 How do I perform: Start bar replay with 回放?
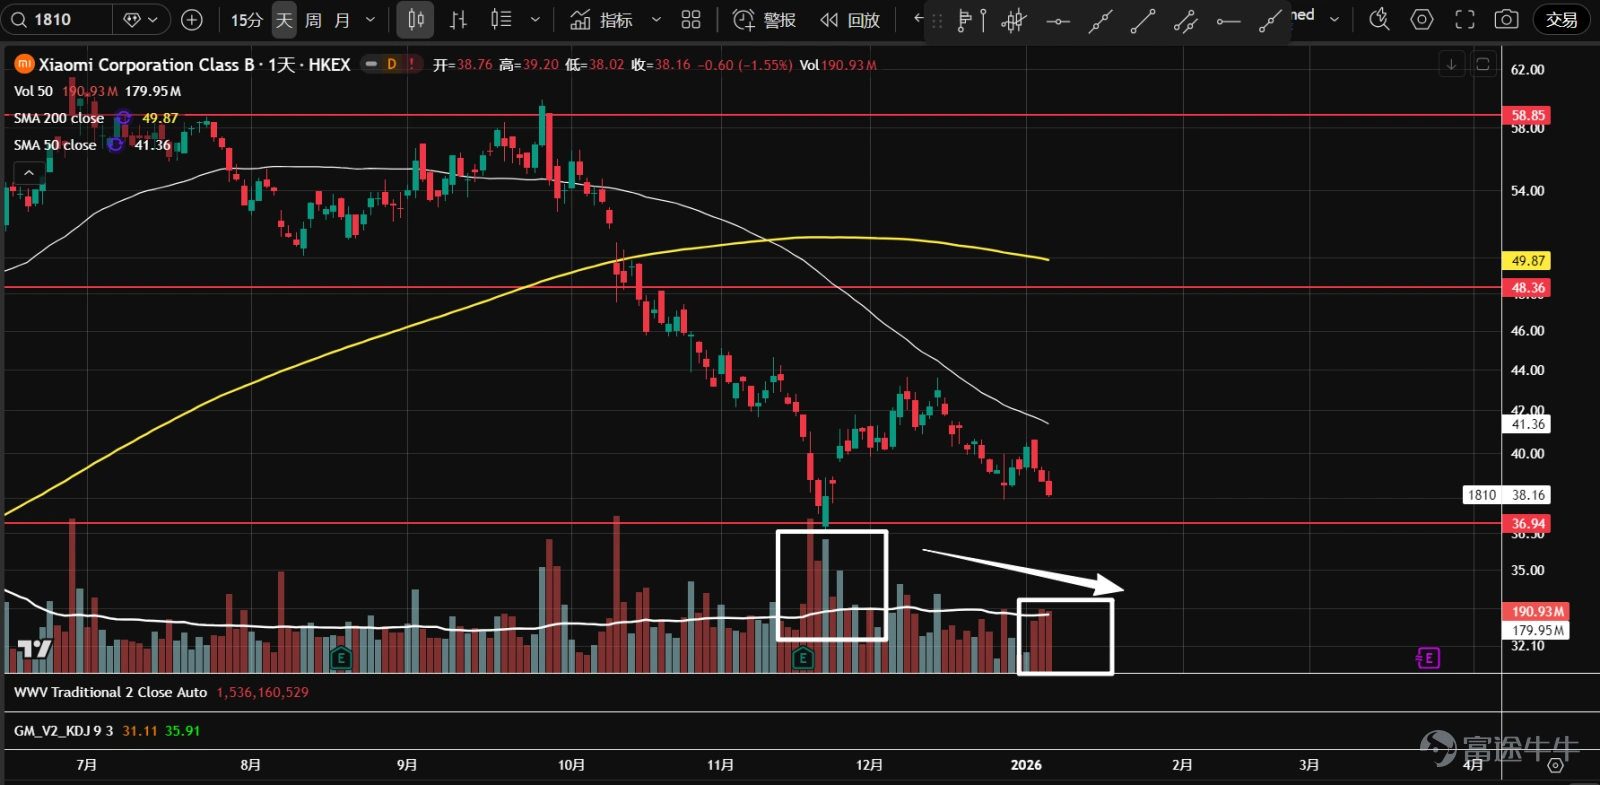tap(850, 20)
